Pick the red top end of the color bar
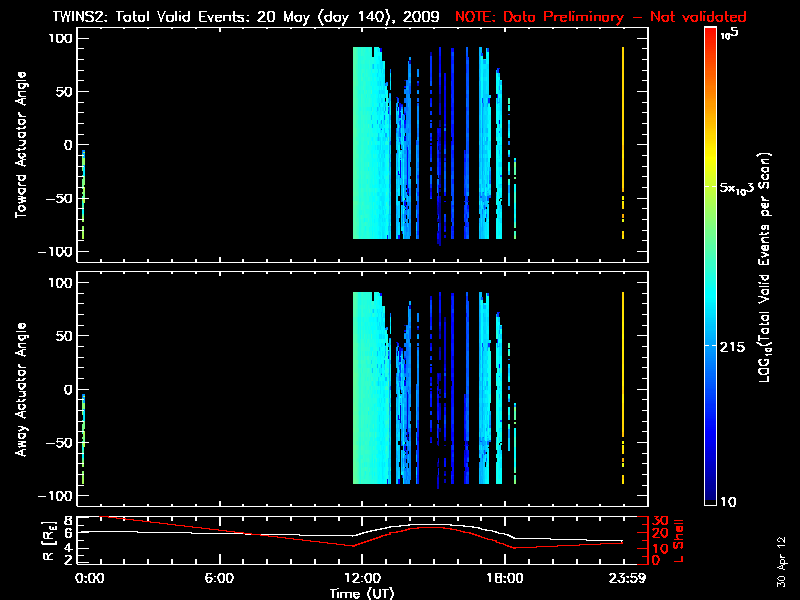800x600 pixels. pos(710,34)
